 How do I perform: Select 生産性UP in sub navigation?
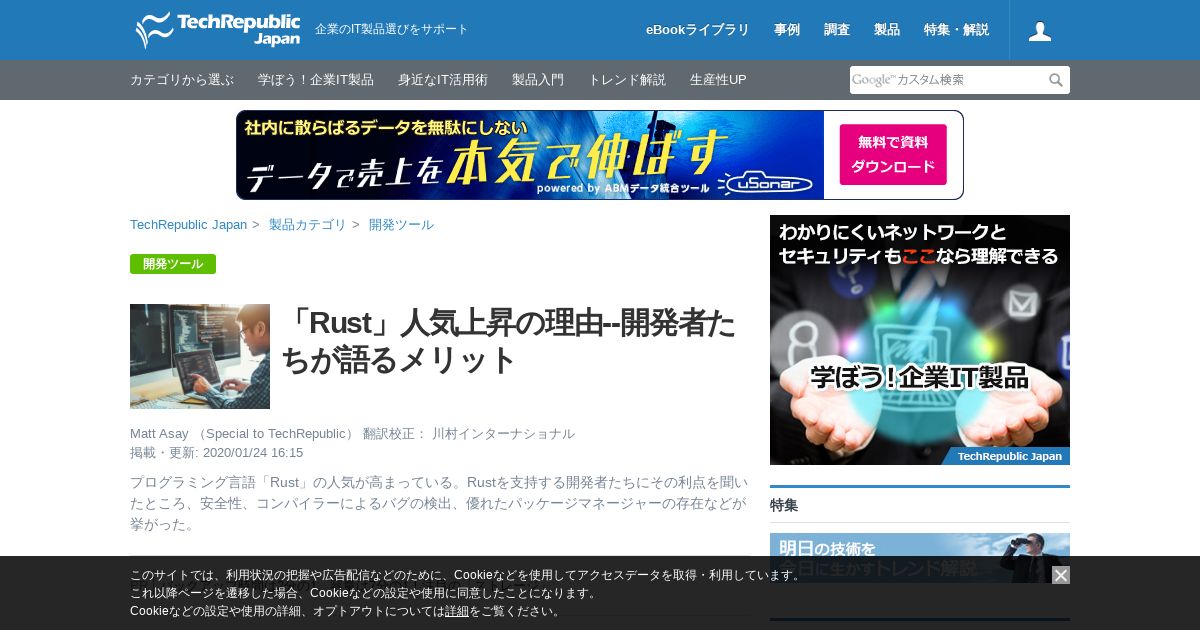[718, 80]
